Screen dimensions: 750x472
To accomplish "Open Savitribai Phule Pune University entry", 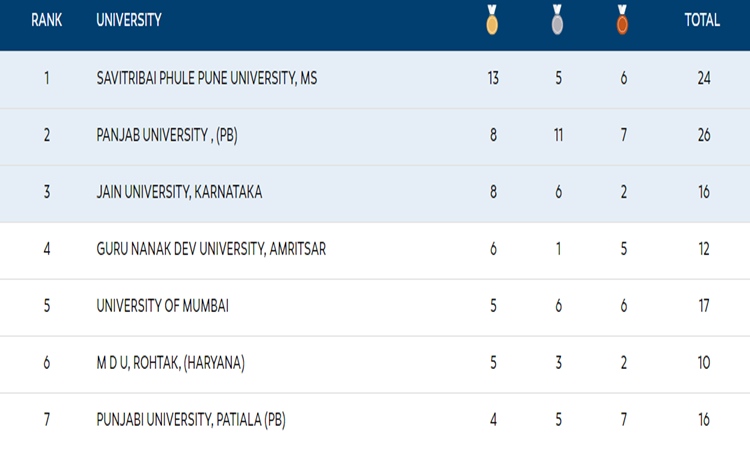I will pyautogui.click(x=207, y=78).
